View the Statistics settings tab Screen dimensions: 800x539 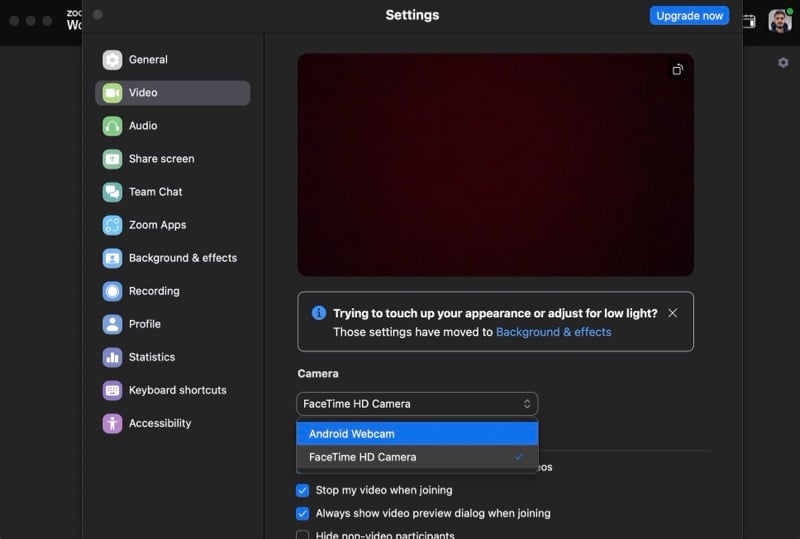(172, 357)
